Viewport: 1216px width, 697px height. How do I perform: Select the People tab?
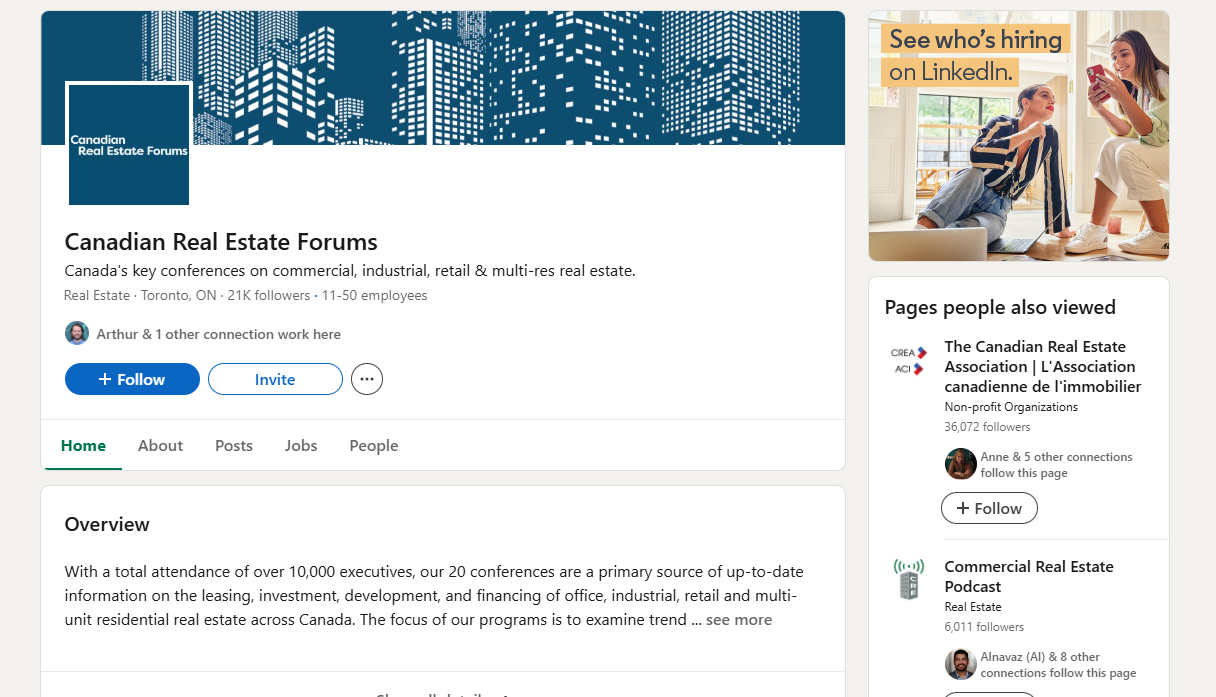pos(374,446)
